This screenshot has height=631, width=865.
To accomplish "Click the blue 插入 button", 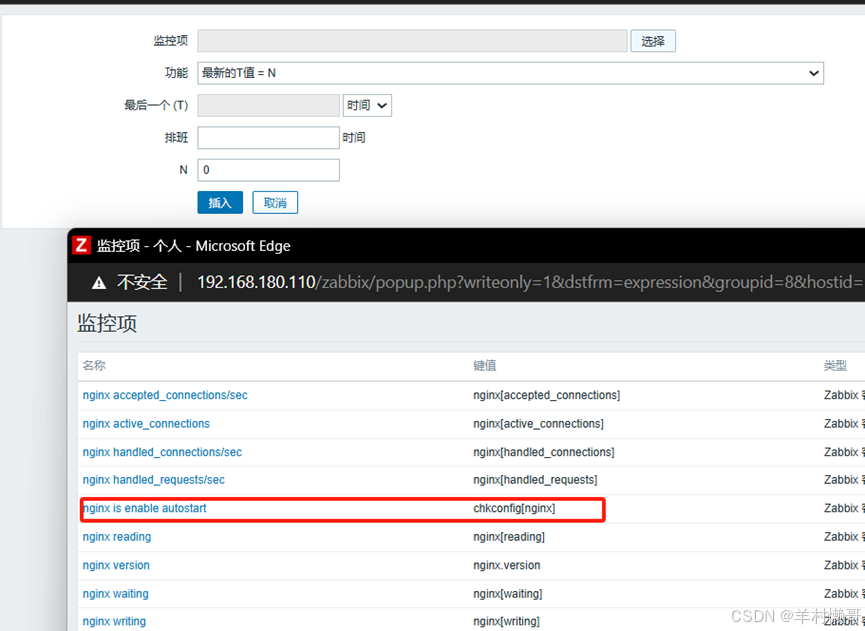I will tap(220, 202).
